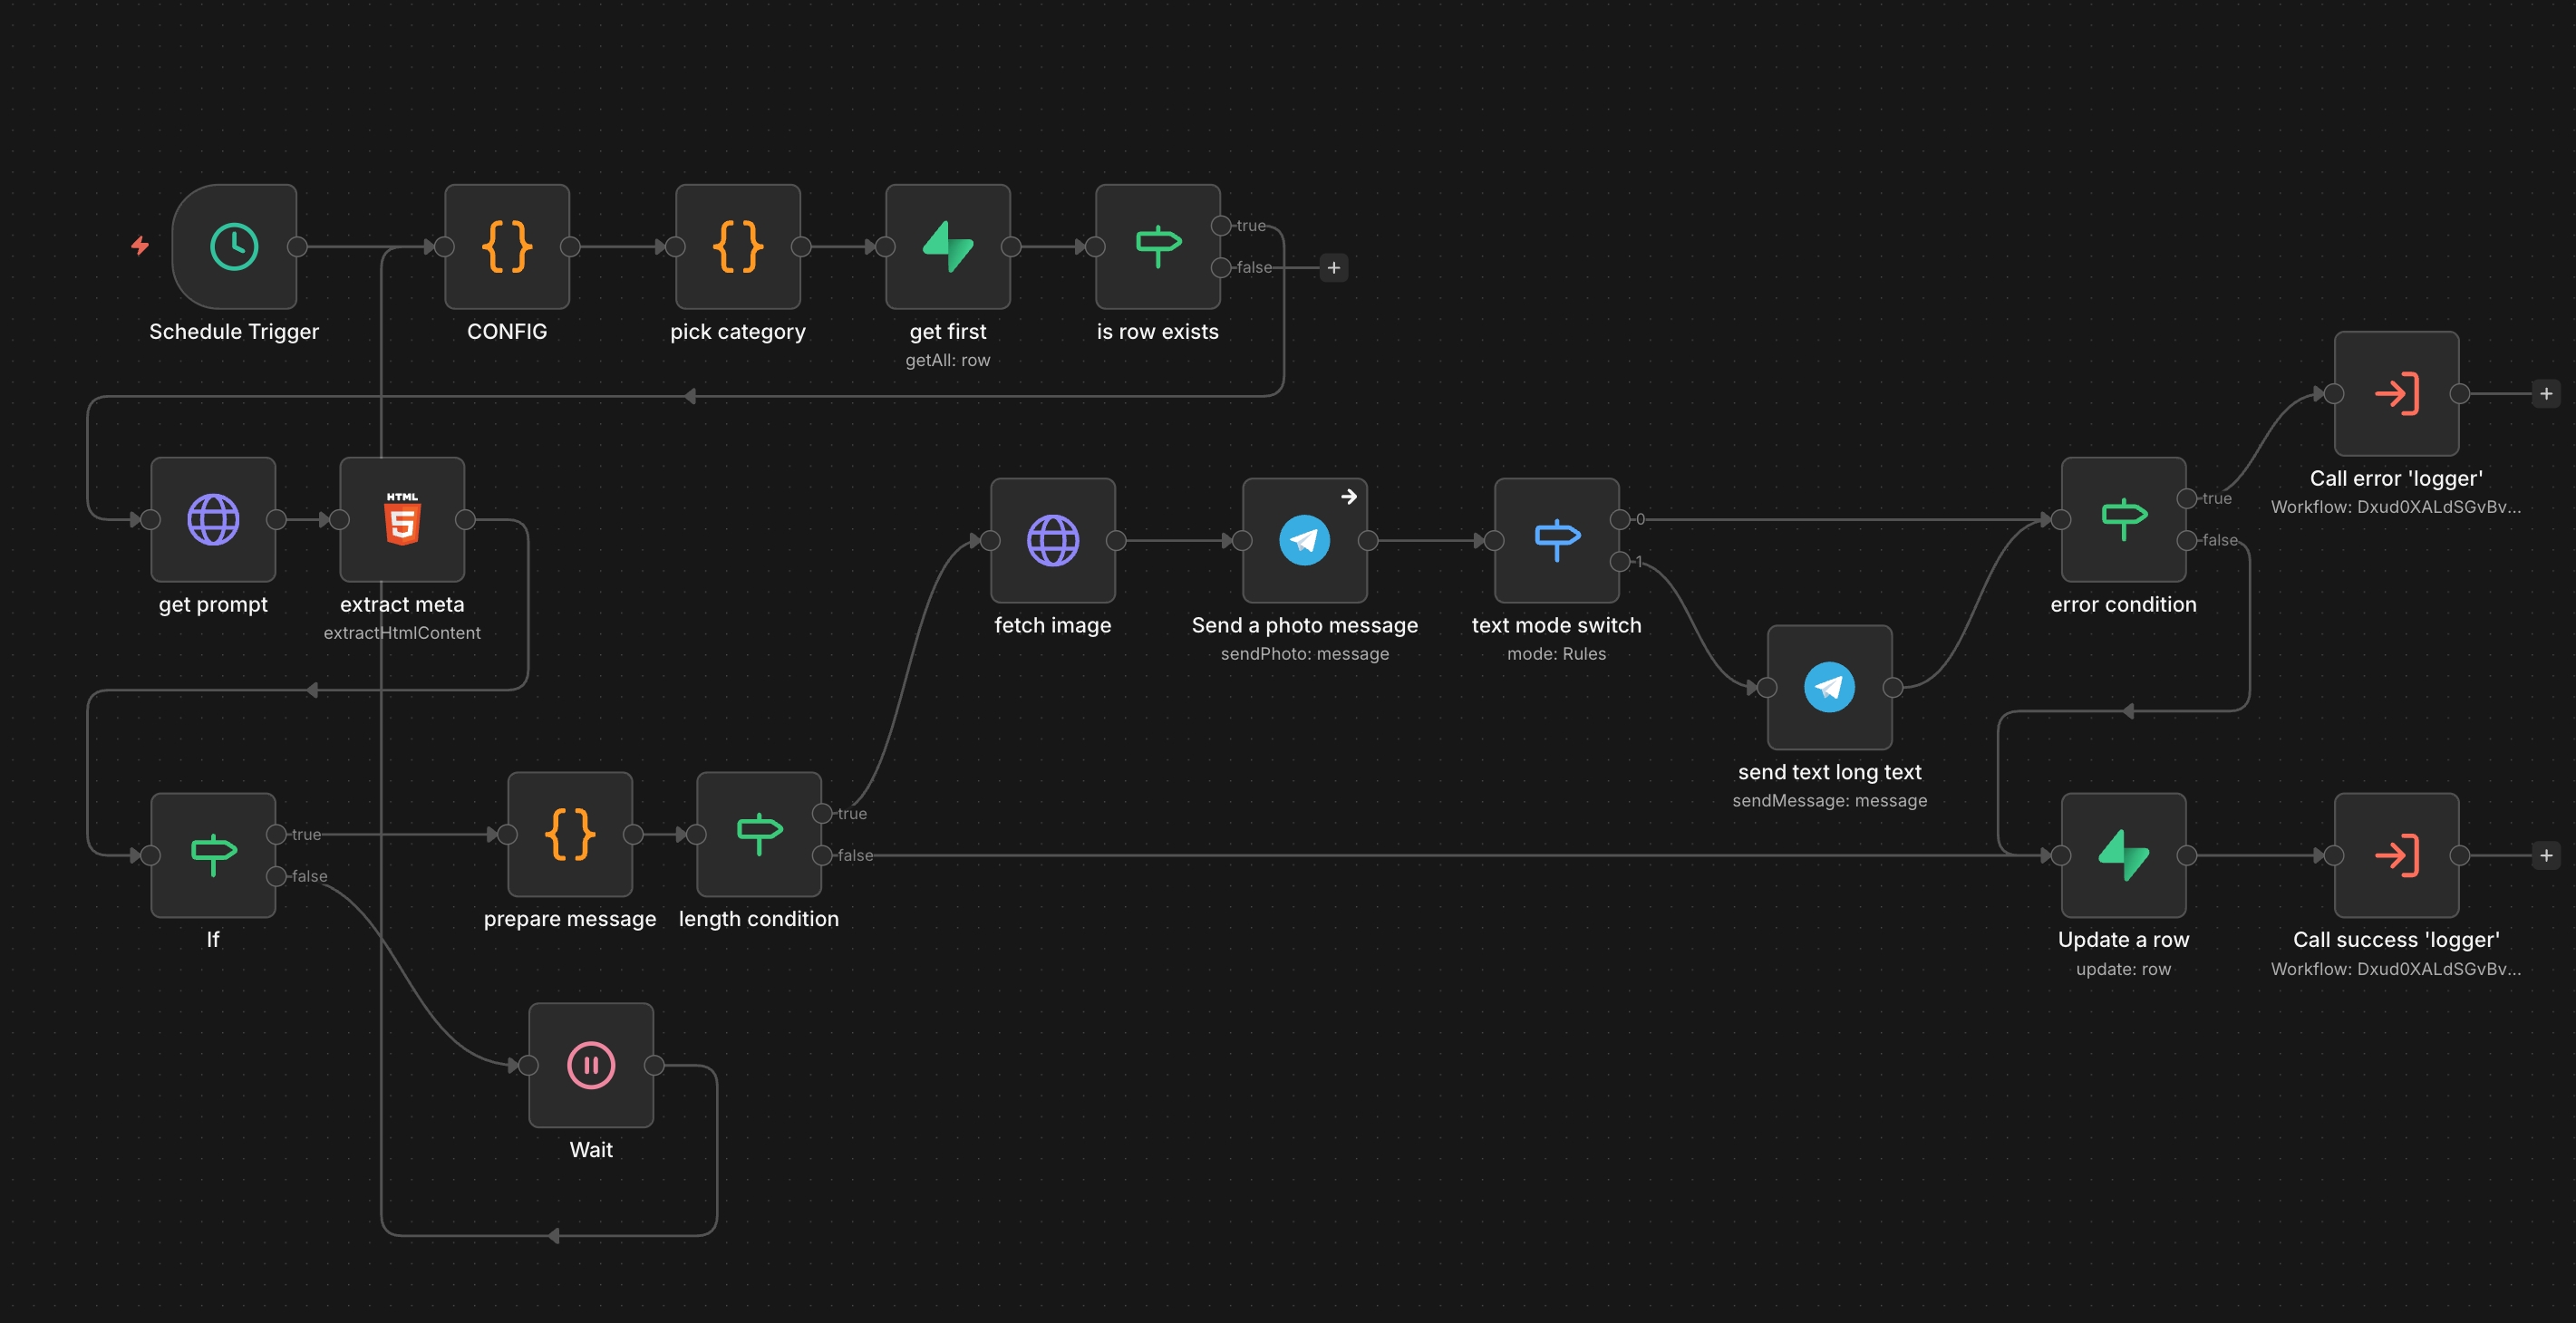Viewport: 2576px width, 1323px height.
Task: Add node after is row exists false output
Action: click(x=1333, y=268)
